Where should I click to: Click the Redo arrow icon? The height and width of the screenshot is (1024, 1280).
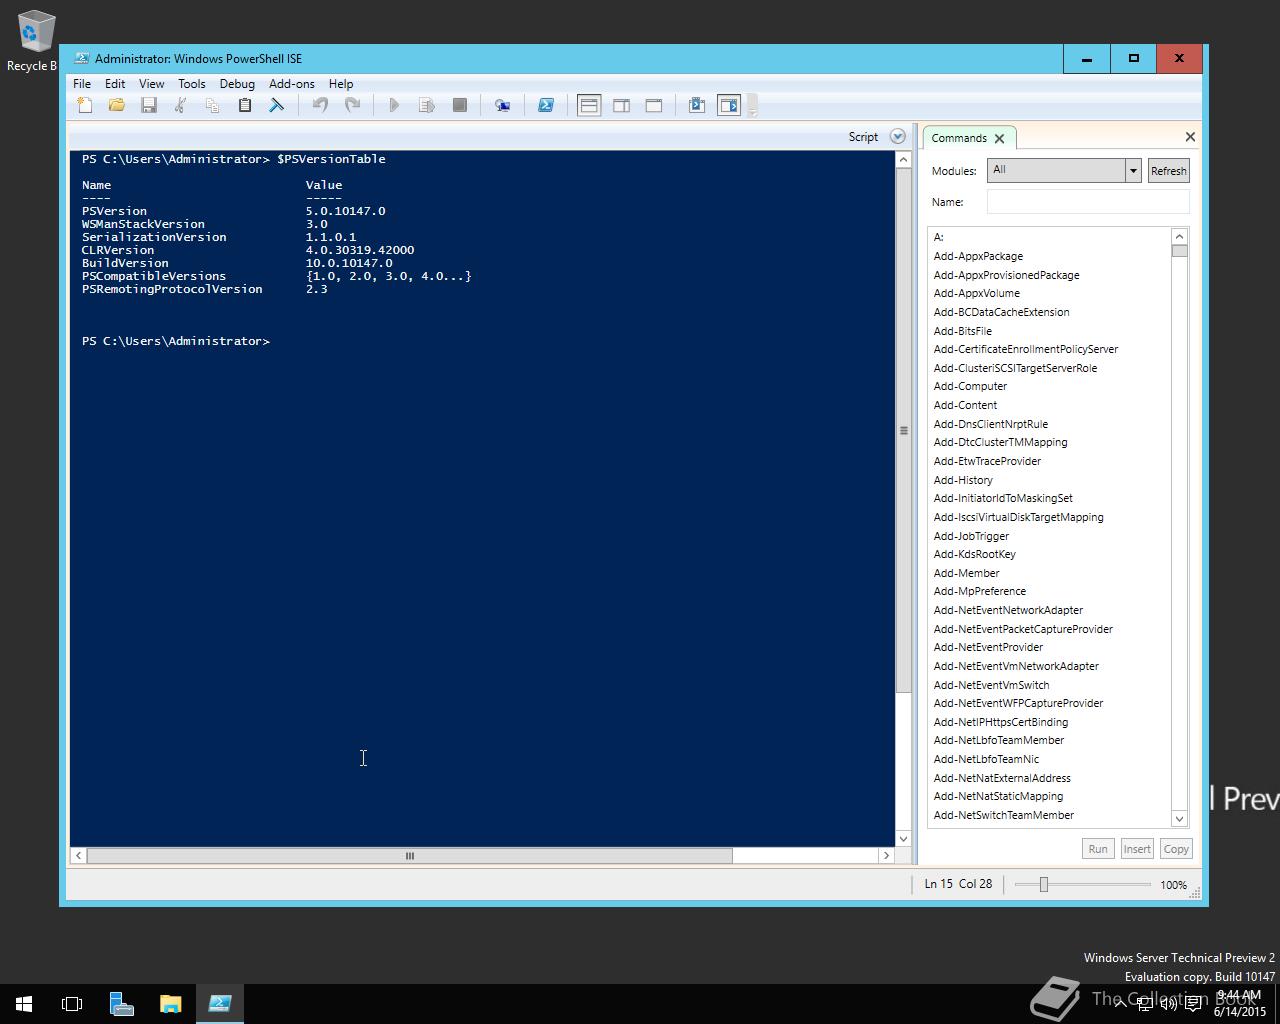click(352, 105)
